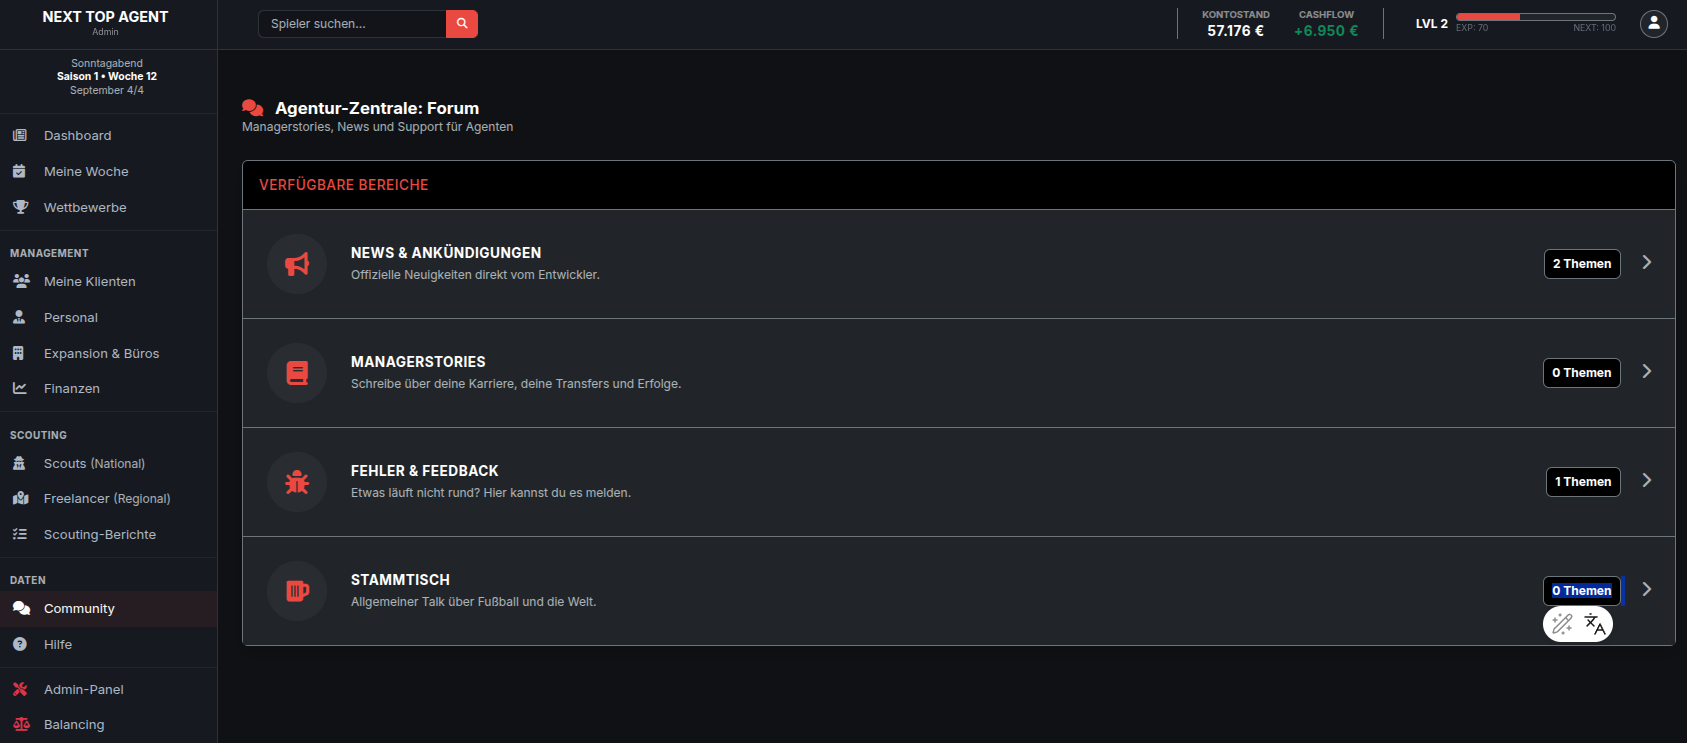Click the megaphone icon for News & Ankündigungen
This screenshot has width=1687, height=743.
296,263
